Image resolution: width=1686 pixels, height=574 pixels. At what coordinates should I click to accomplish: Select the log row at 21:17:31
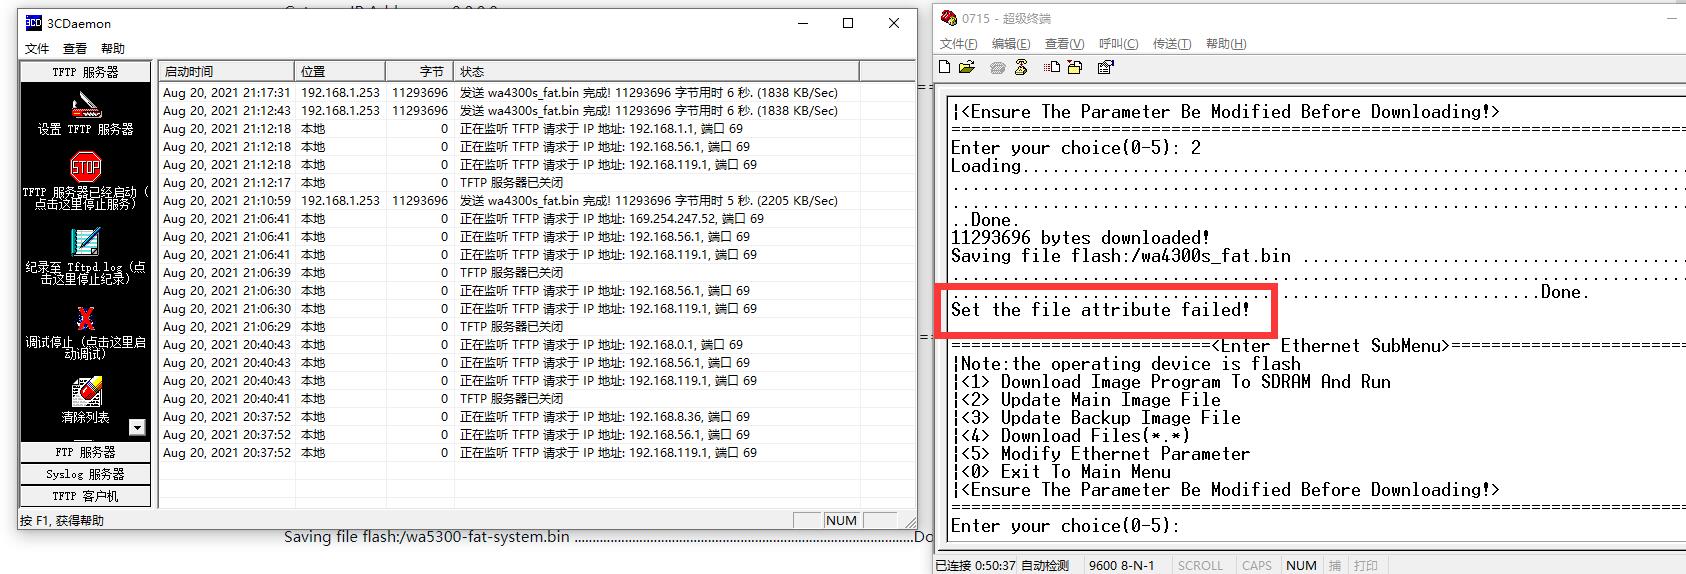pos(536,93)
